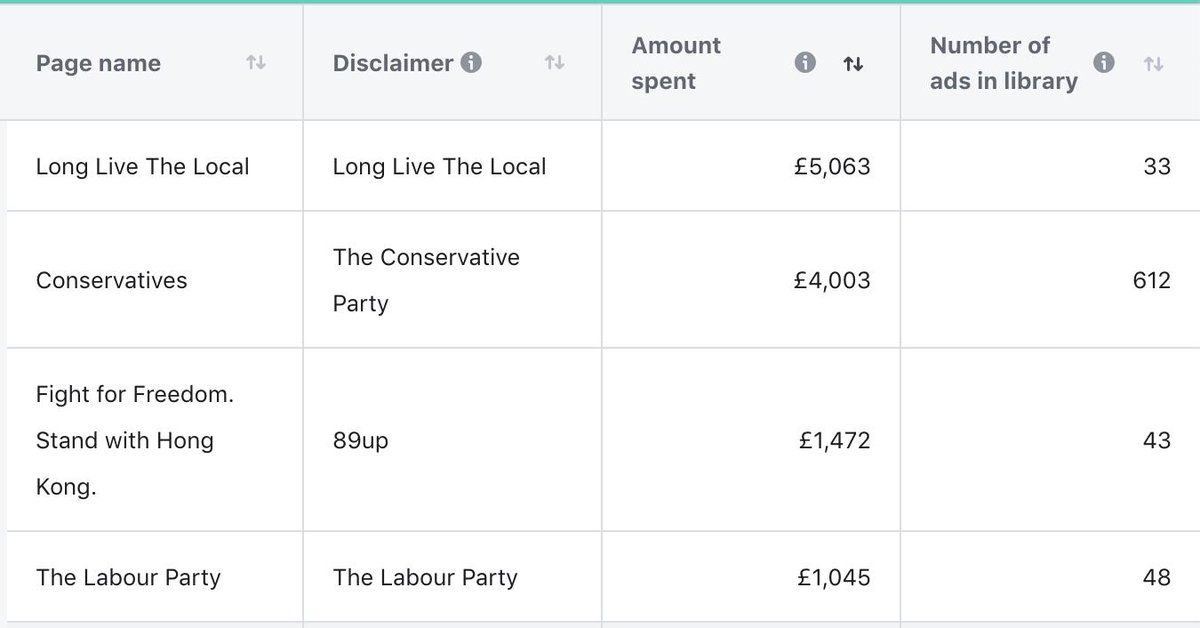
Task: Open Amount spent info icon
Action: (805, 63)
